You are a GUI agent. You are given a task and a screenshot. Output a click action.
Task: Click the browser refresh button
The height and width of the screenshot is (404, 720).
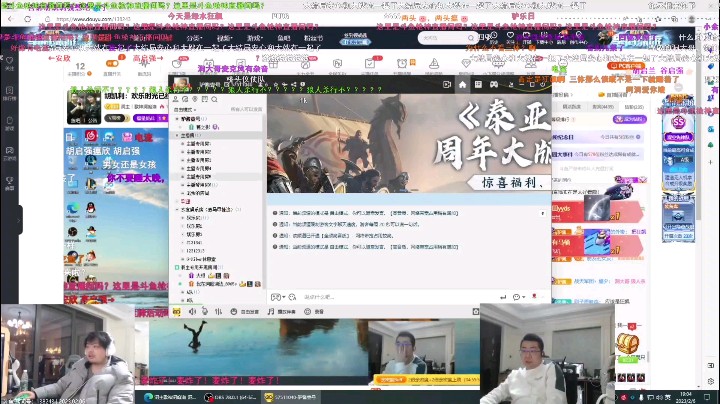28,19
